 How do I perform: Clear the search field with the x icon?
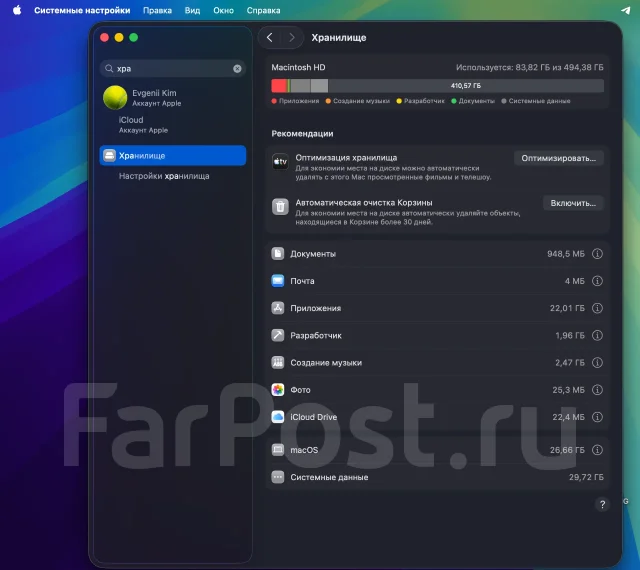tap(237, 69)
